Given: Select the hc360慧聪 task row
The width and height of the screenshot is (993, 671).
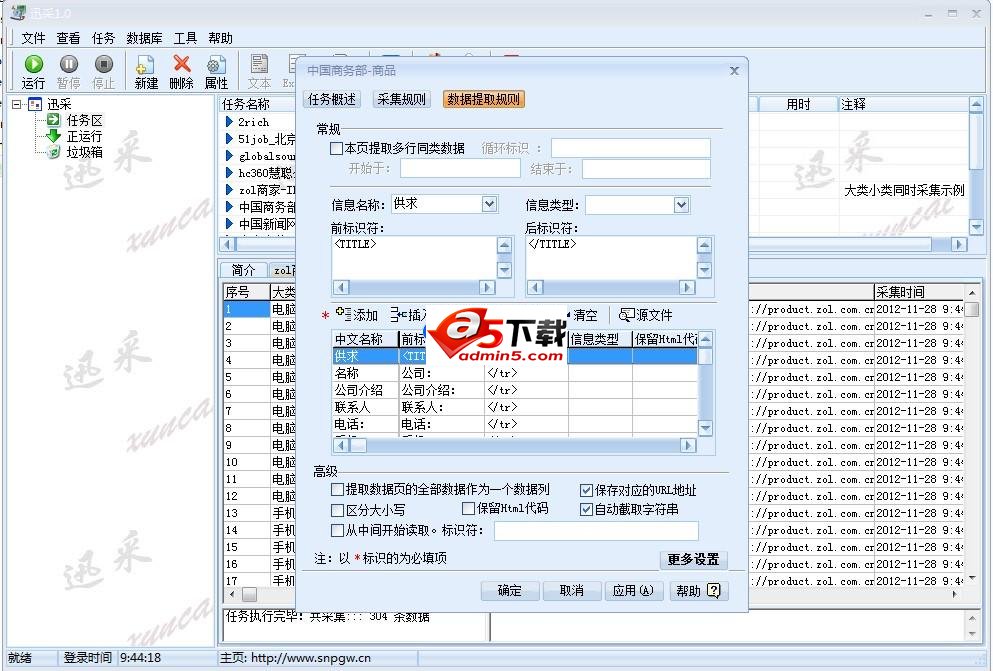Looking at the screenshot, I should click(260, 173).
